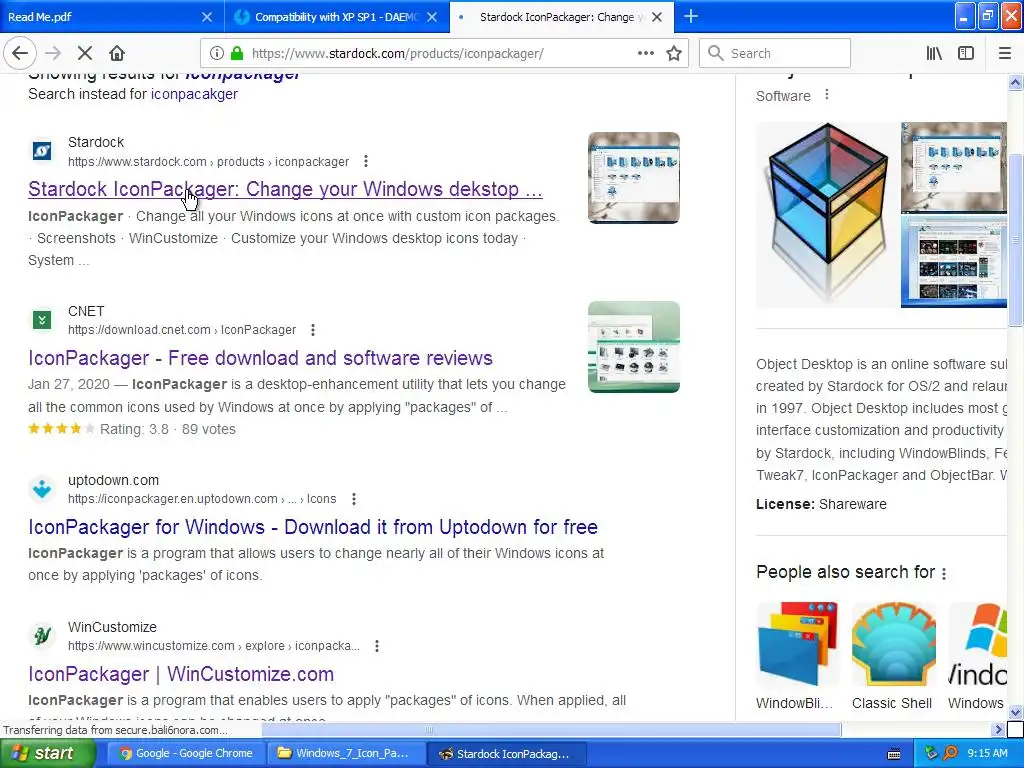This screenshot has height=768, width=1024.
Task: Click the horizontal scrollbar right arrow
Action: coord(998,729)
